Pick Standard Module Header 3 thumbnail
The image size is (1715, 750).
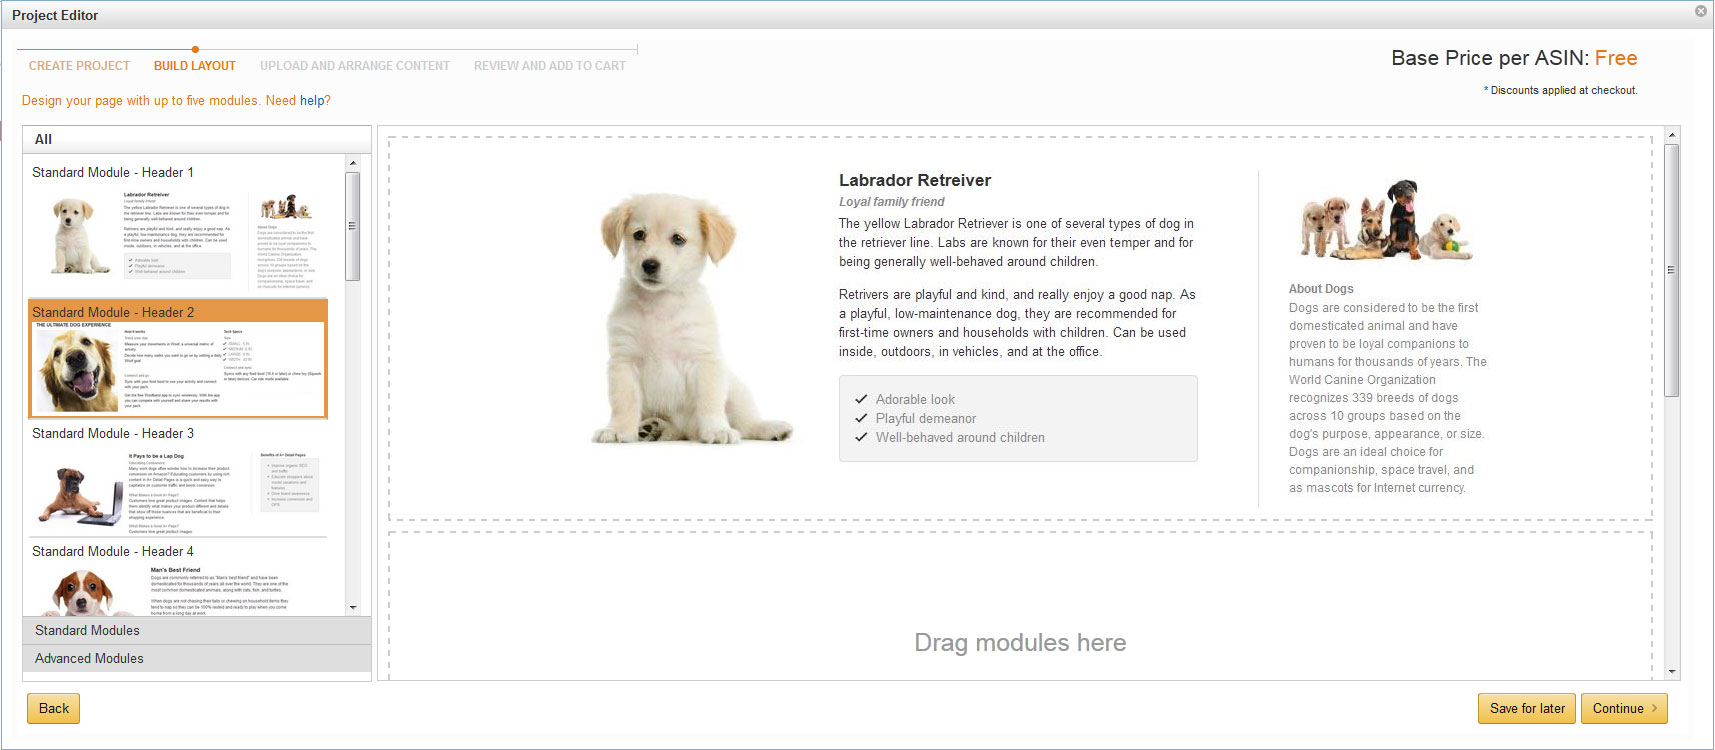177,487
